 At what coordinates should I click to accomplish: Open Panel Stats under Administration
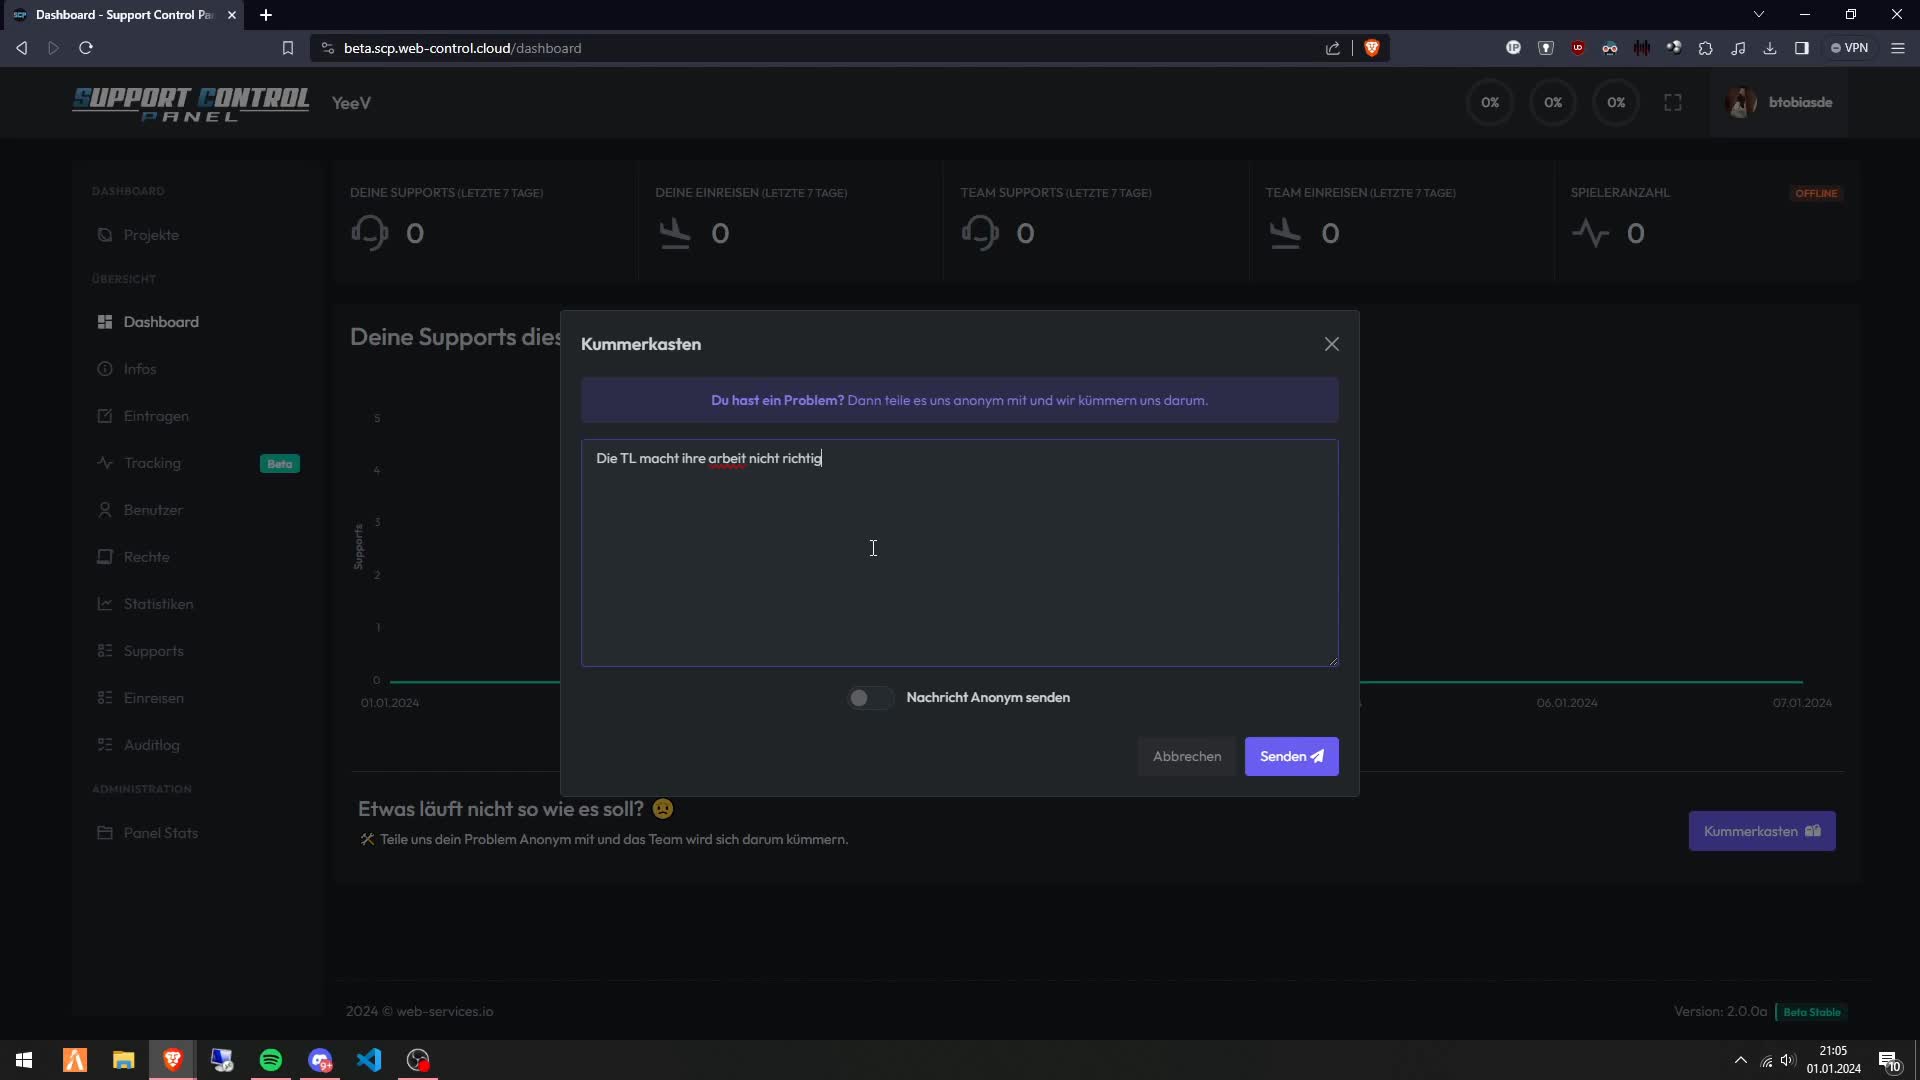pos(160,832)
